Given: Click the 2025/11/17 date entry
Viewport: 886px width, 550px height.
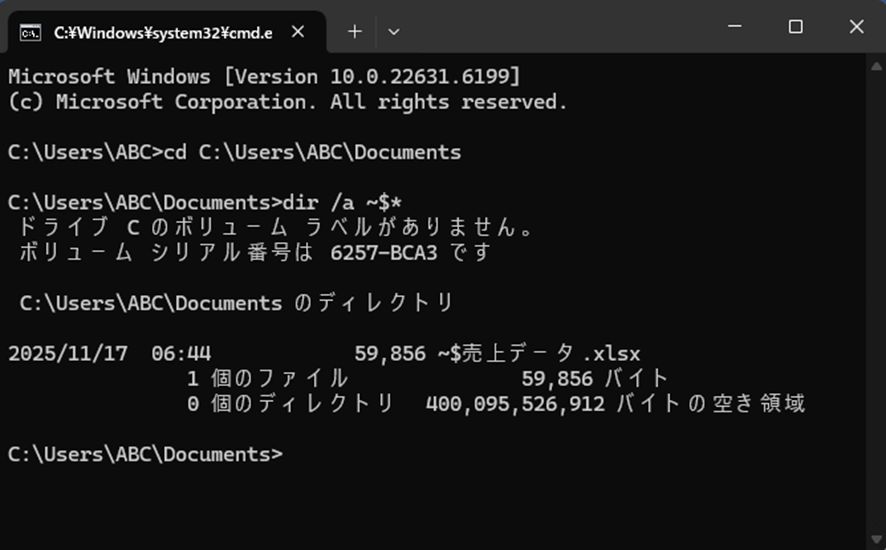Looking at the screenshot, I should click(67, 353).
